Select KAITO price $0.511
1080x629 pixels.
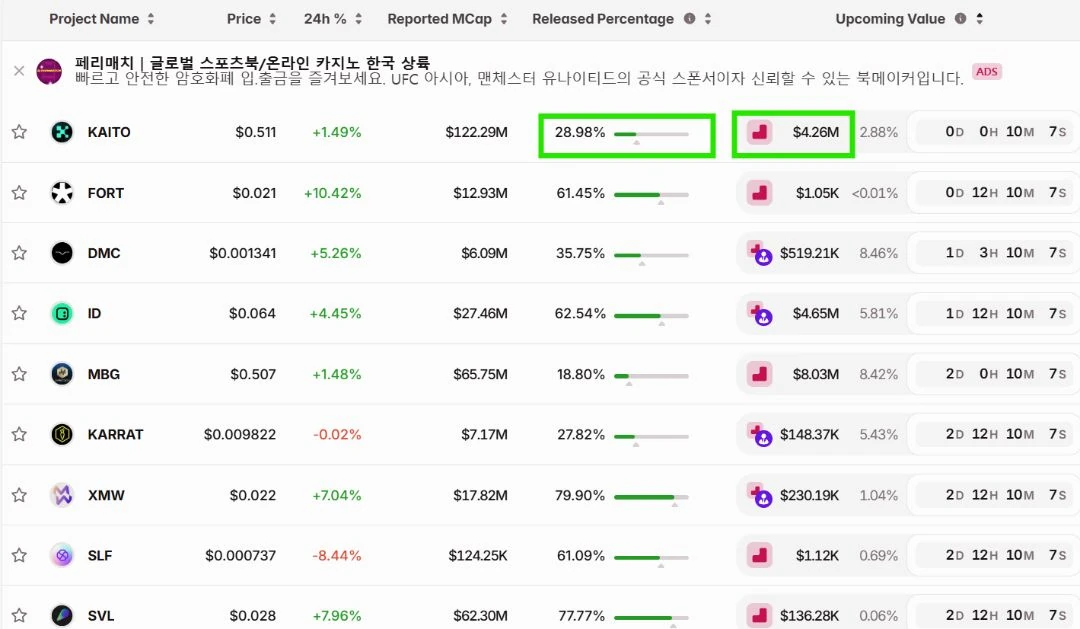256,132
